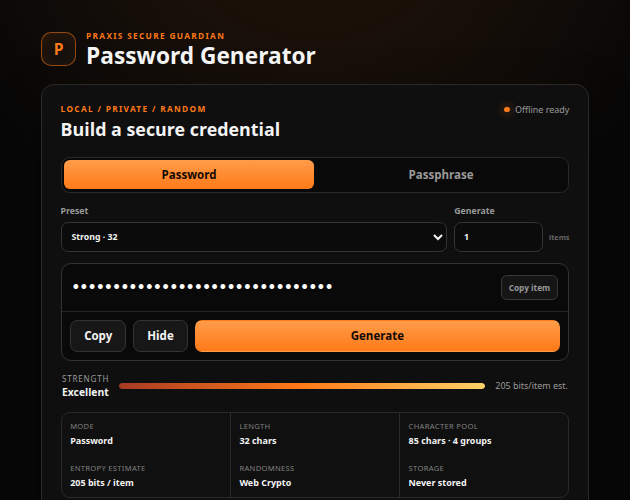Screen dimensions: 630x500
Task: Click the '205 bits / item' entropy value
Action: point(102,483)
